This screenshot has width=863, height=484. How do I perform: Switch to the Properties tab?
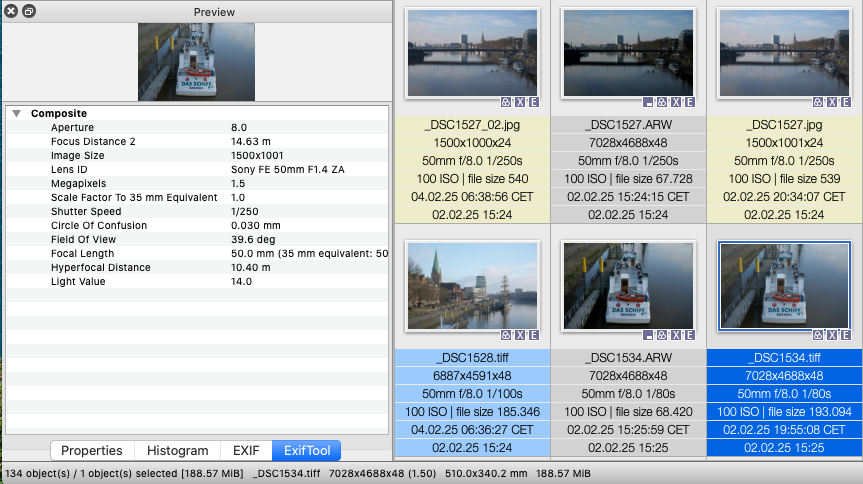pyautogui.click(x=91, y=451)
